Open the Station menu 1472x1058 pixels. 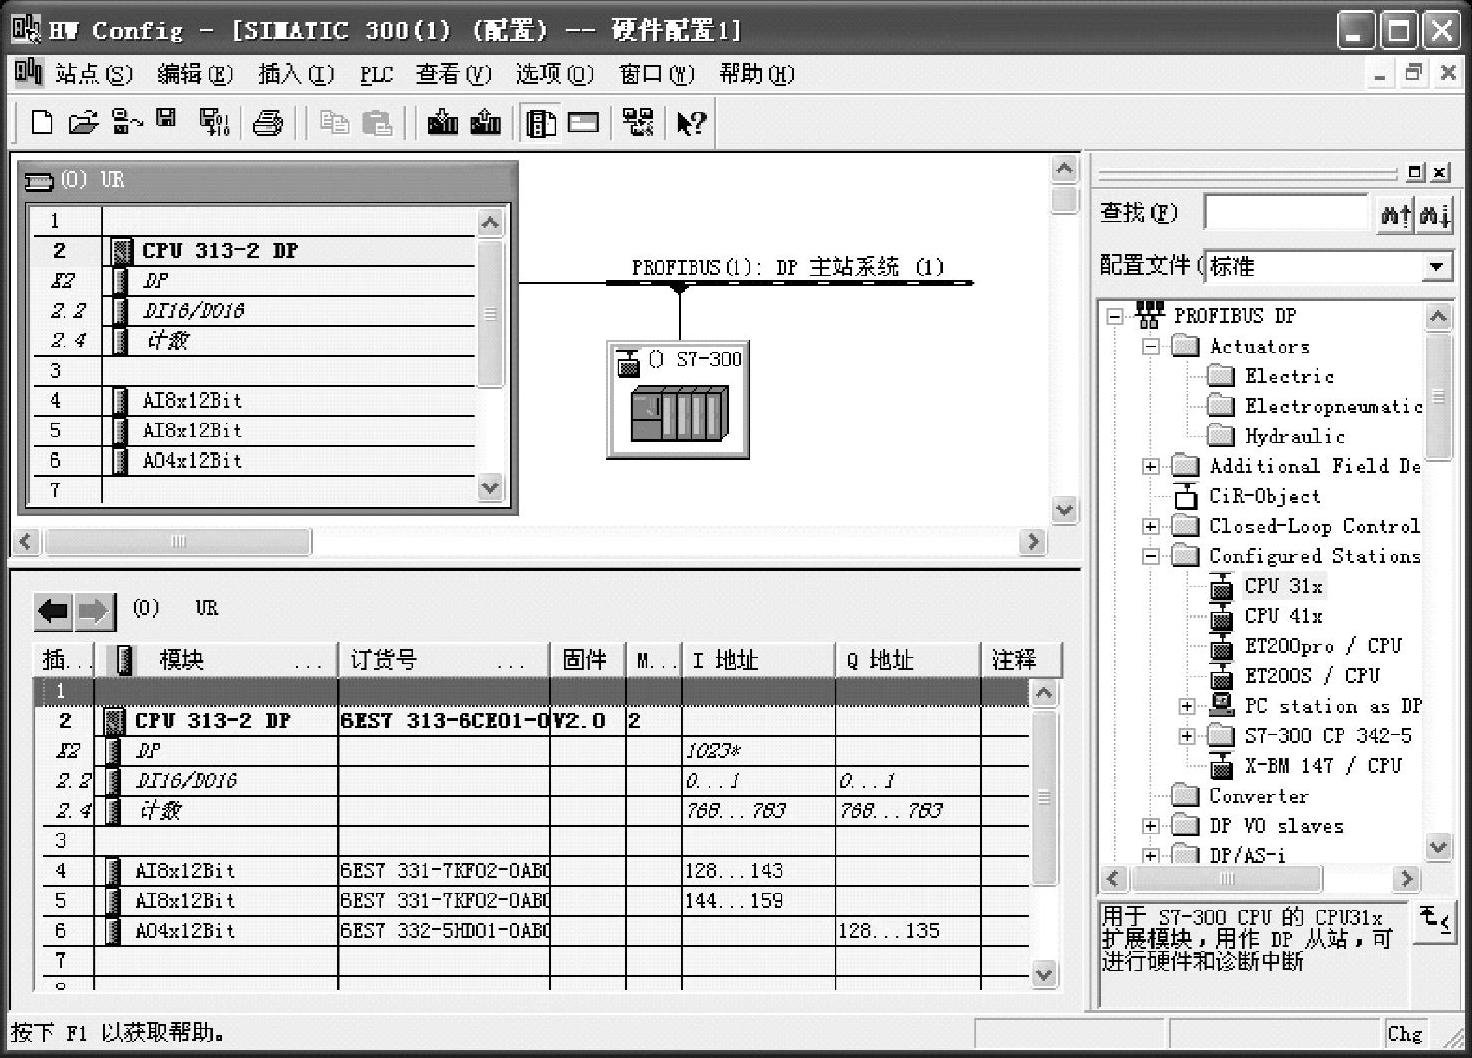point(93,74)
